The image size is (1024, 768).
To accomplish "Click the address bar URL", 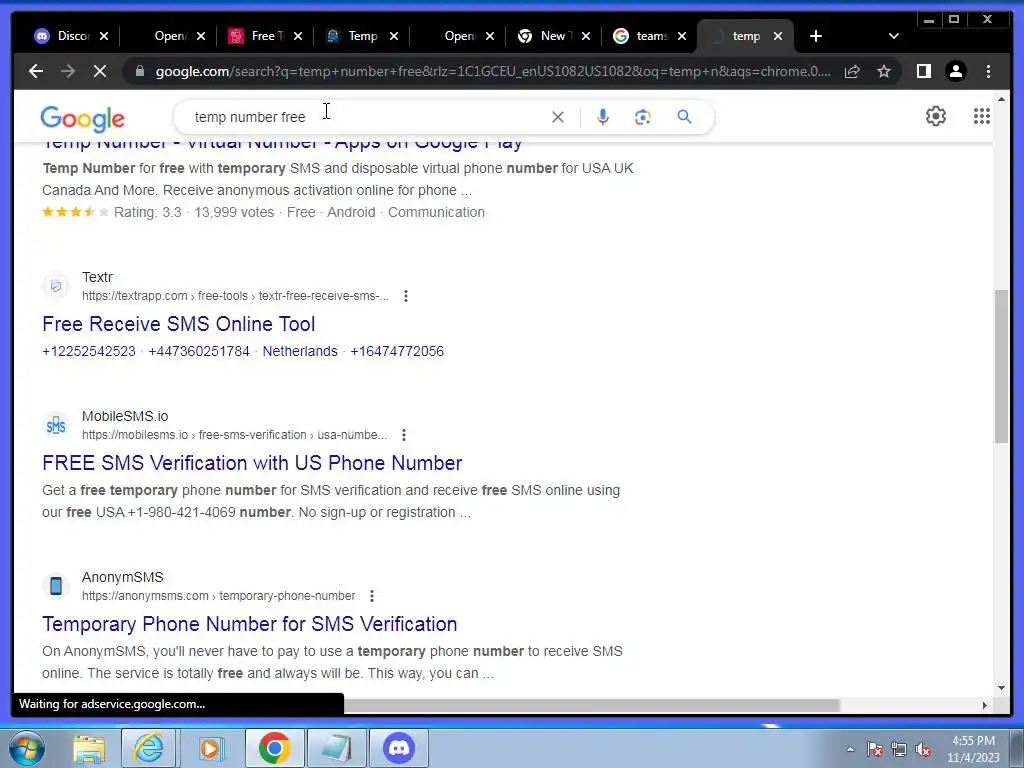I will [x=493, y=71].
